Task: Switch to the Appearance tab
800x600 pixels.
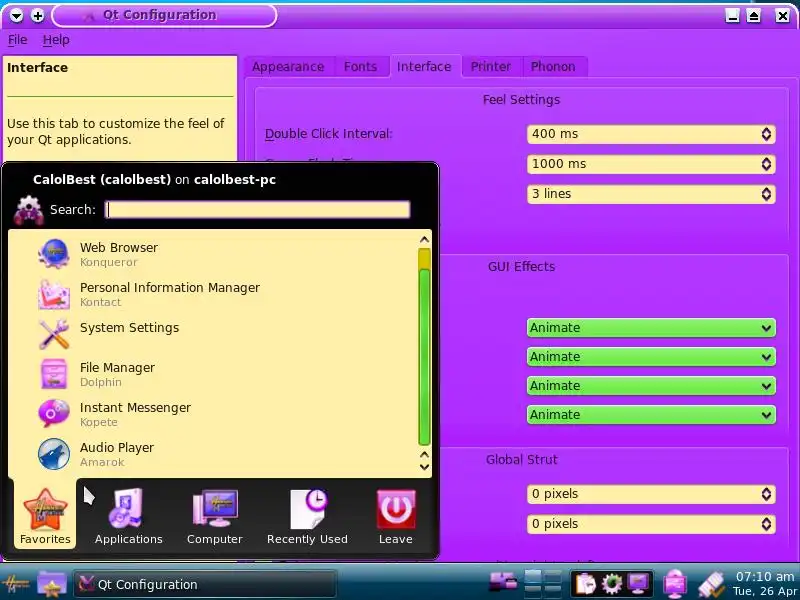Action: click(288, 67)
